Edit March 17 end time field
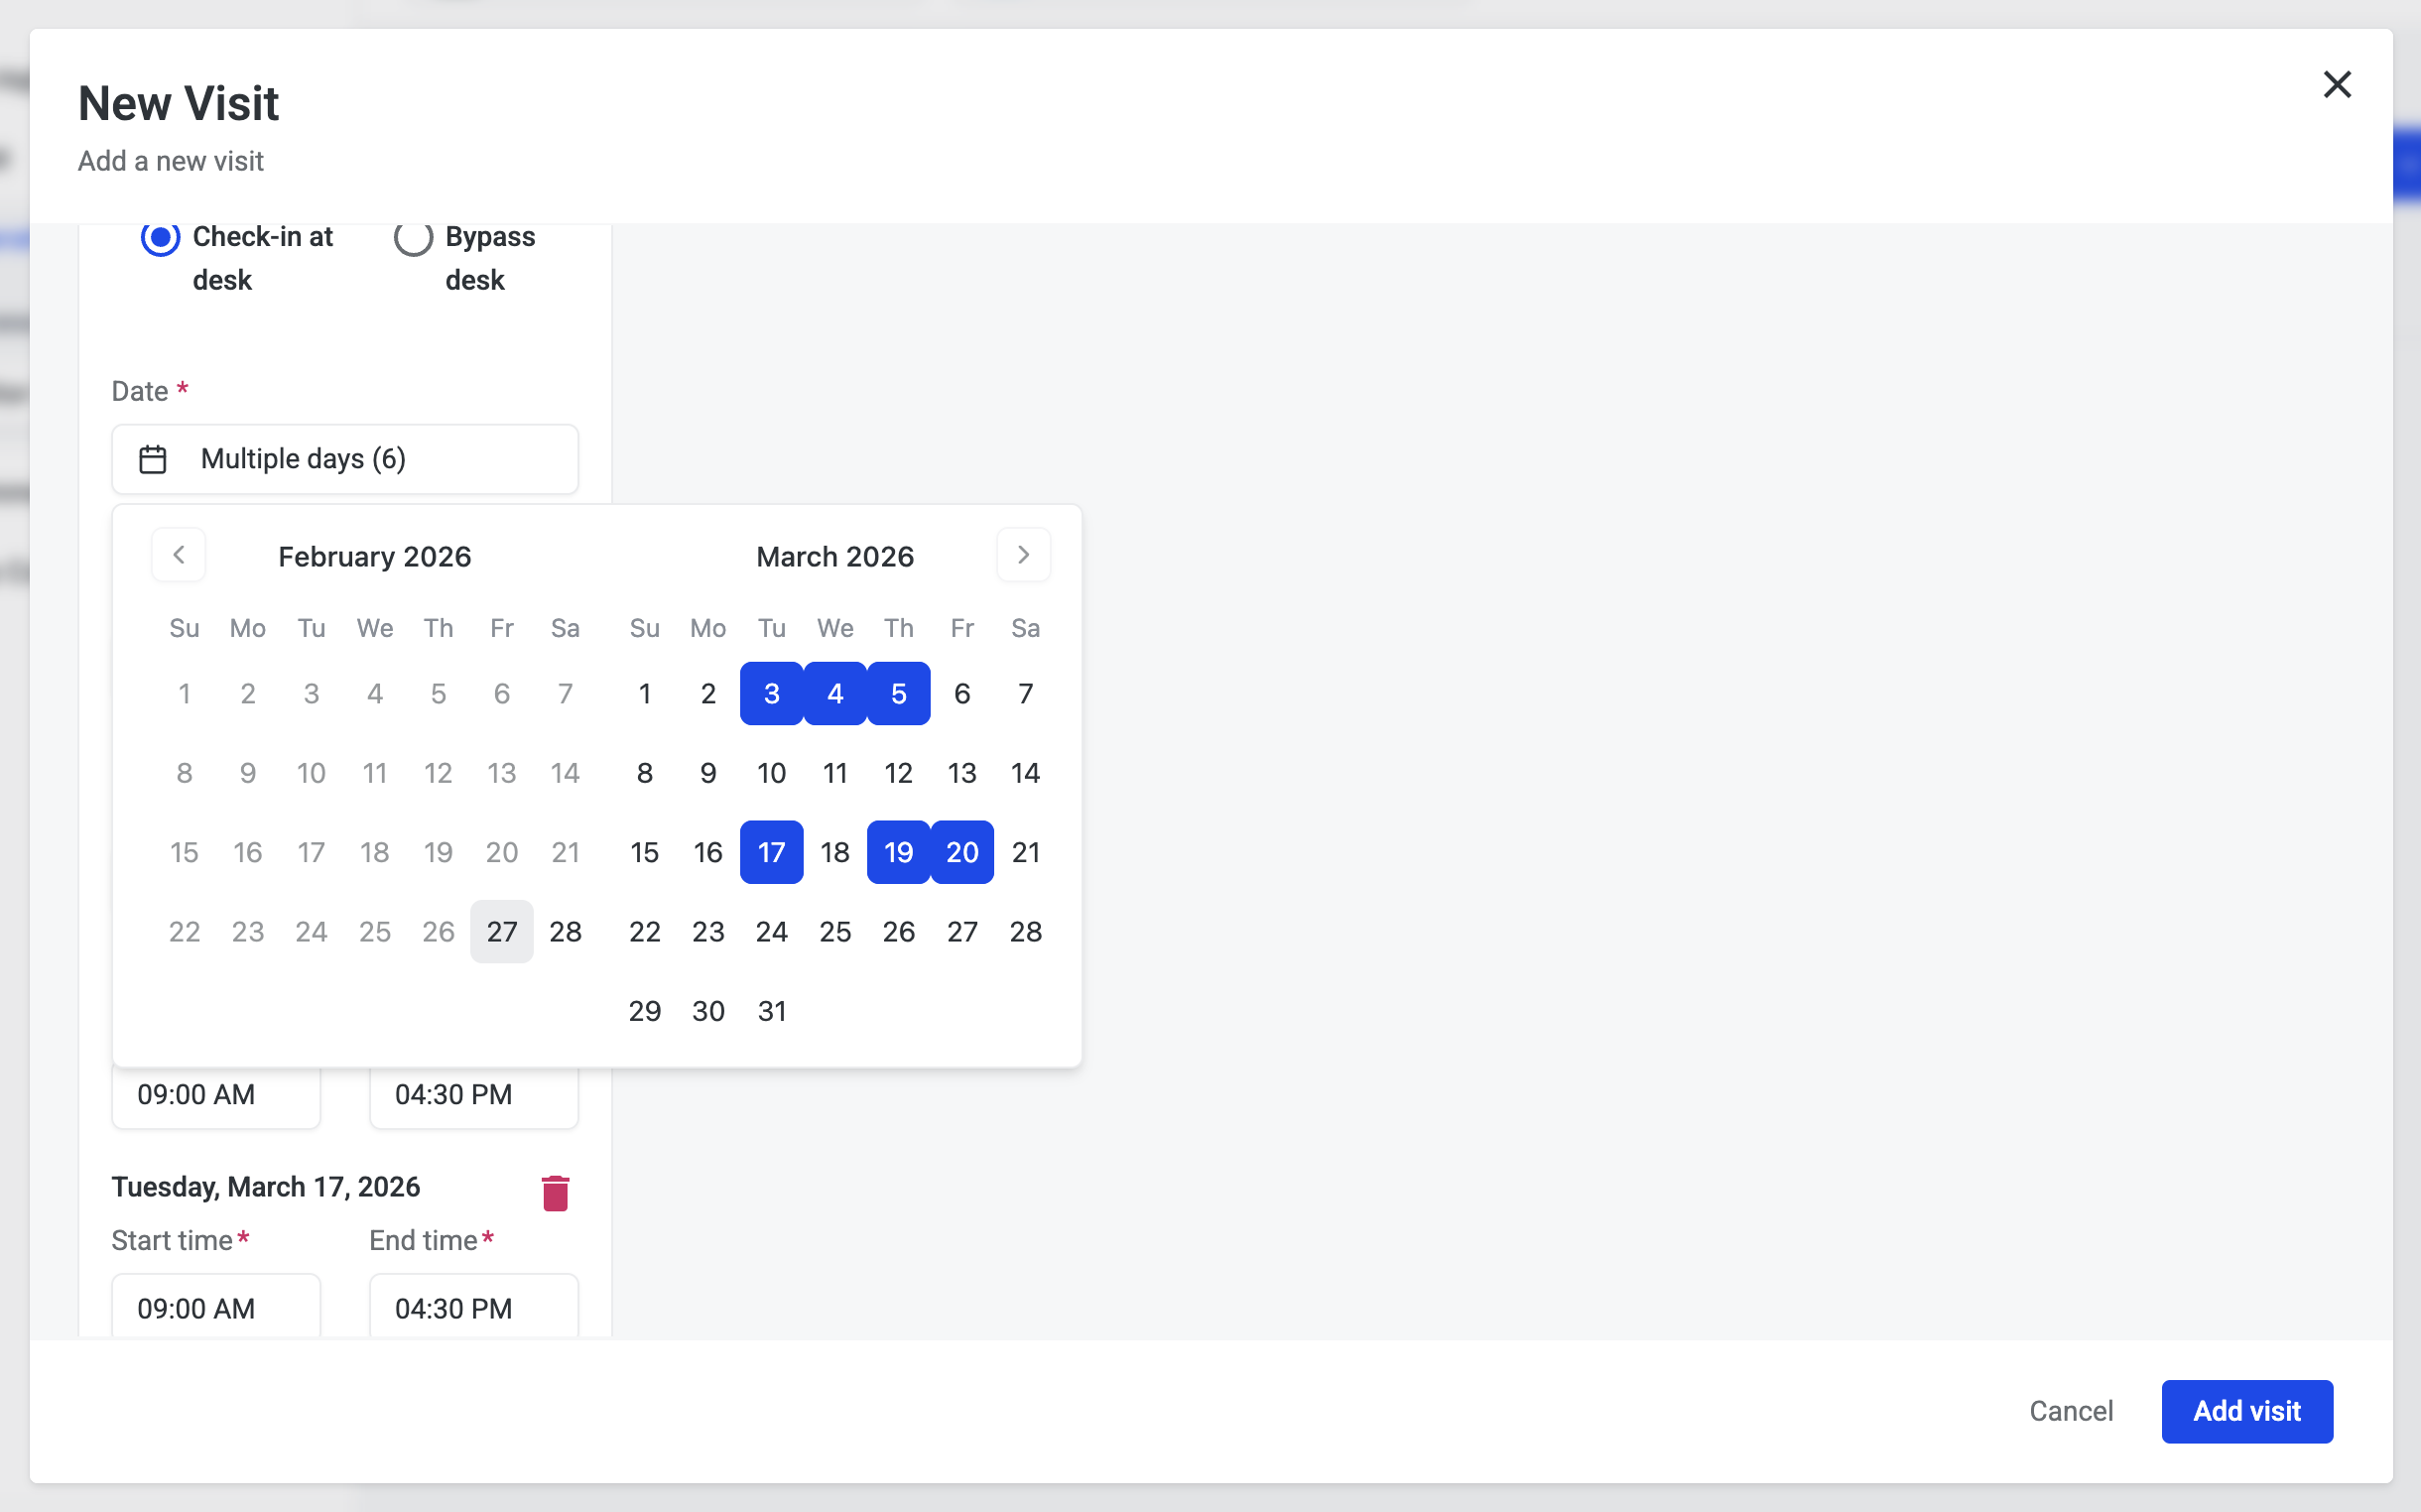 click(473, 1308)
